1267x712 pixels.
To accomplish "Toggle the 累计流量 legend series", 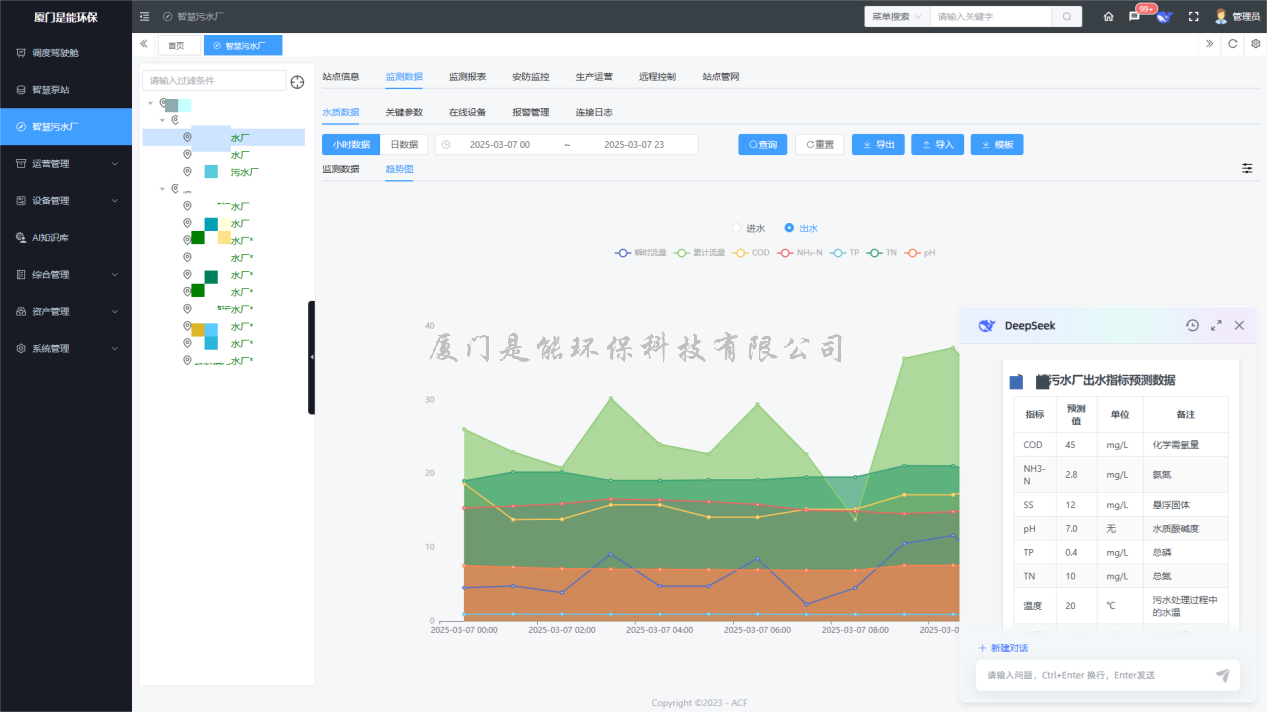I will coord(699,253).
